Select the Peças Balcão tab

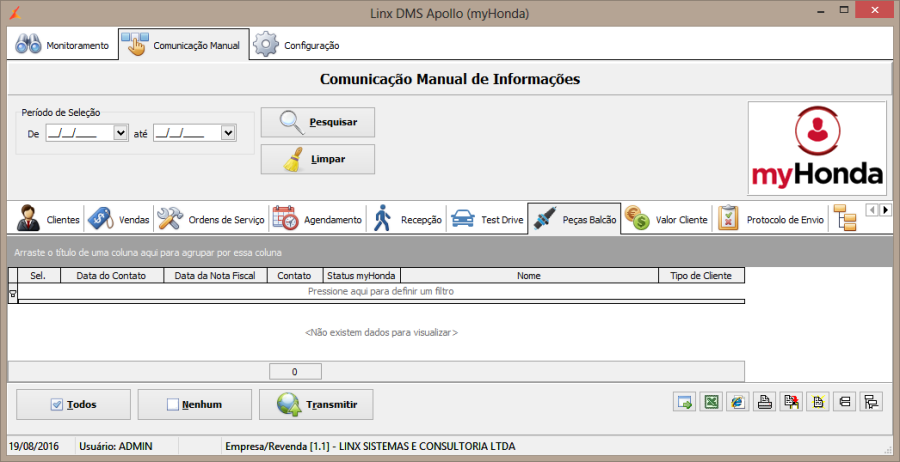click(x=574, y=219)
